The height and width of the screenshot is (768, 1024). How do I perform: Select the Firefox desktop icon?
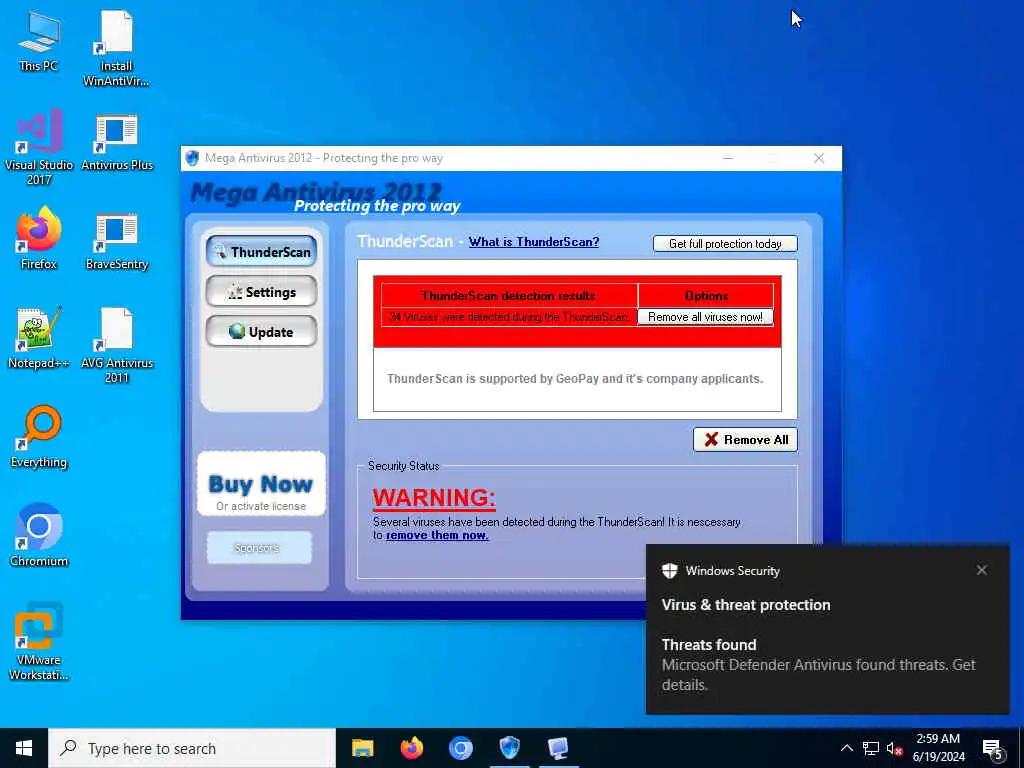click(39, 238)
